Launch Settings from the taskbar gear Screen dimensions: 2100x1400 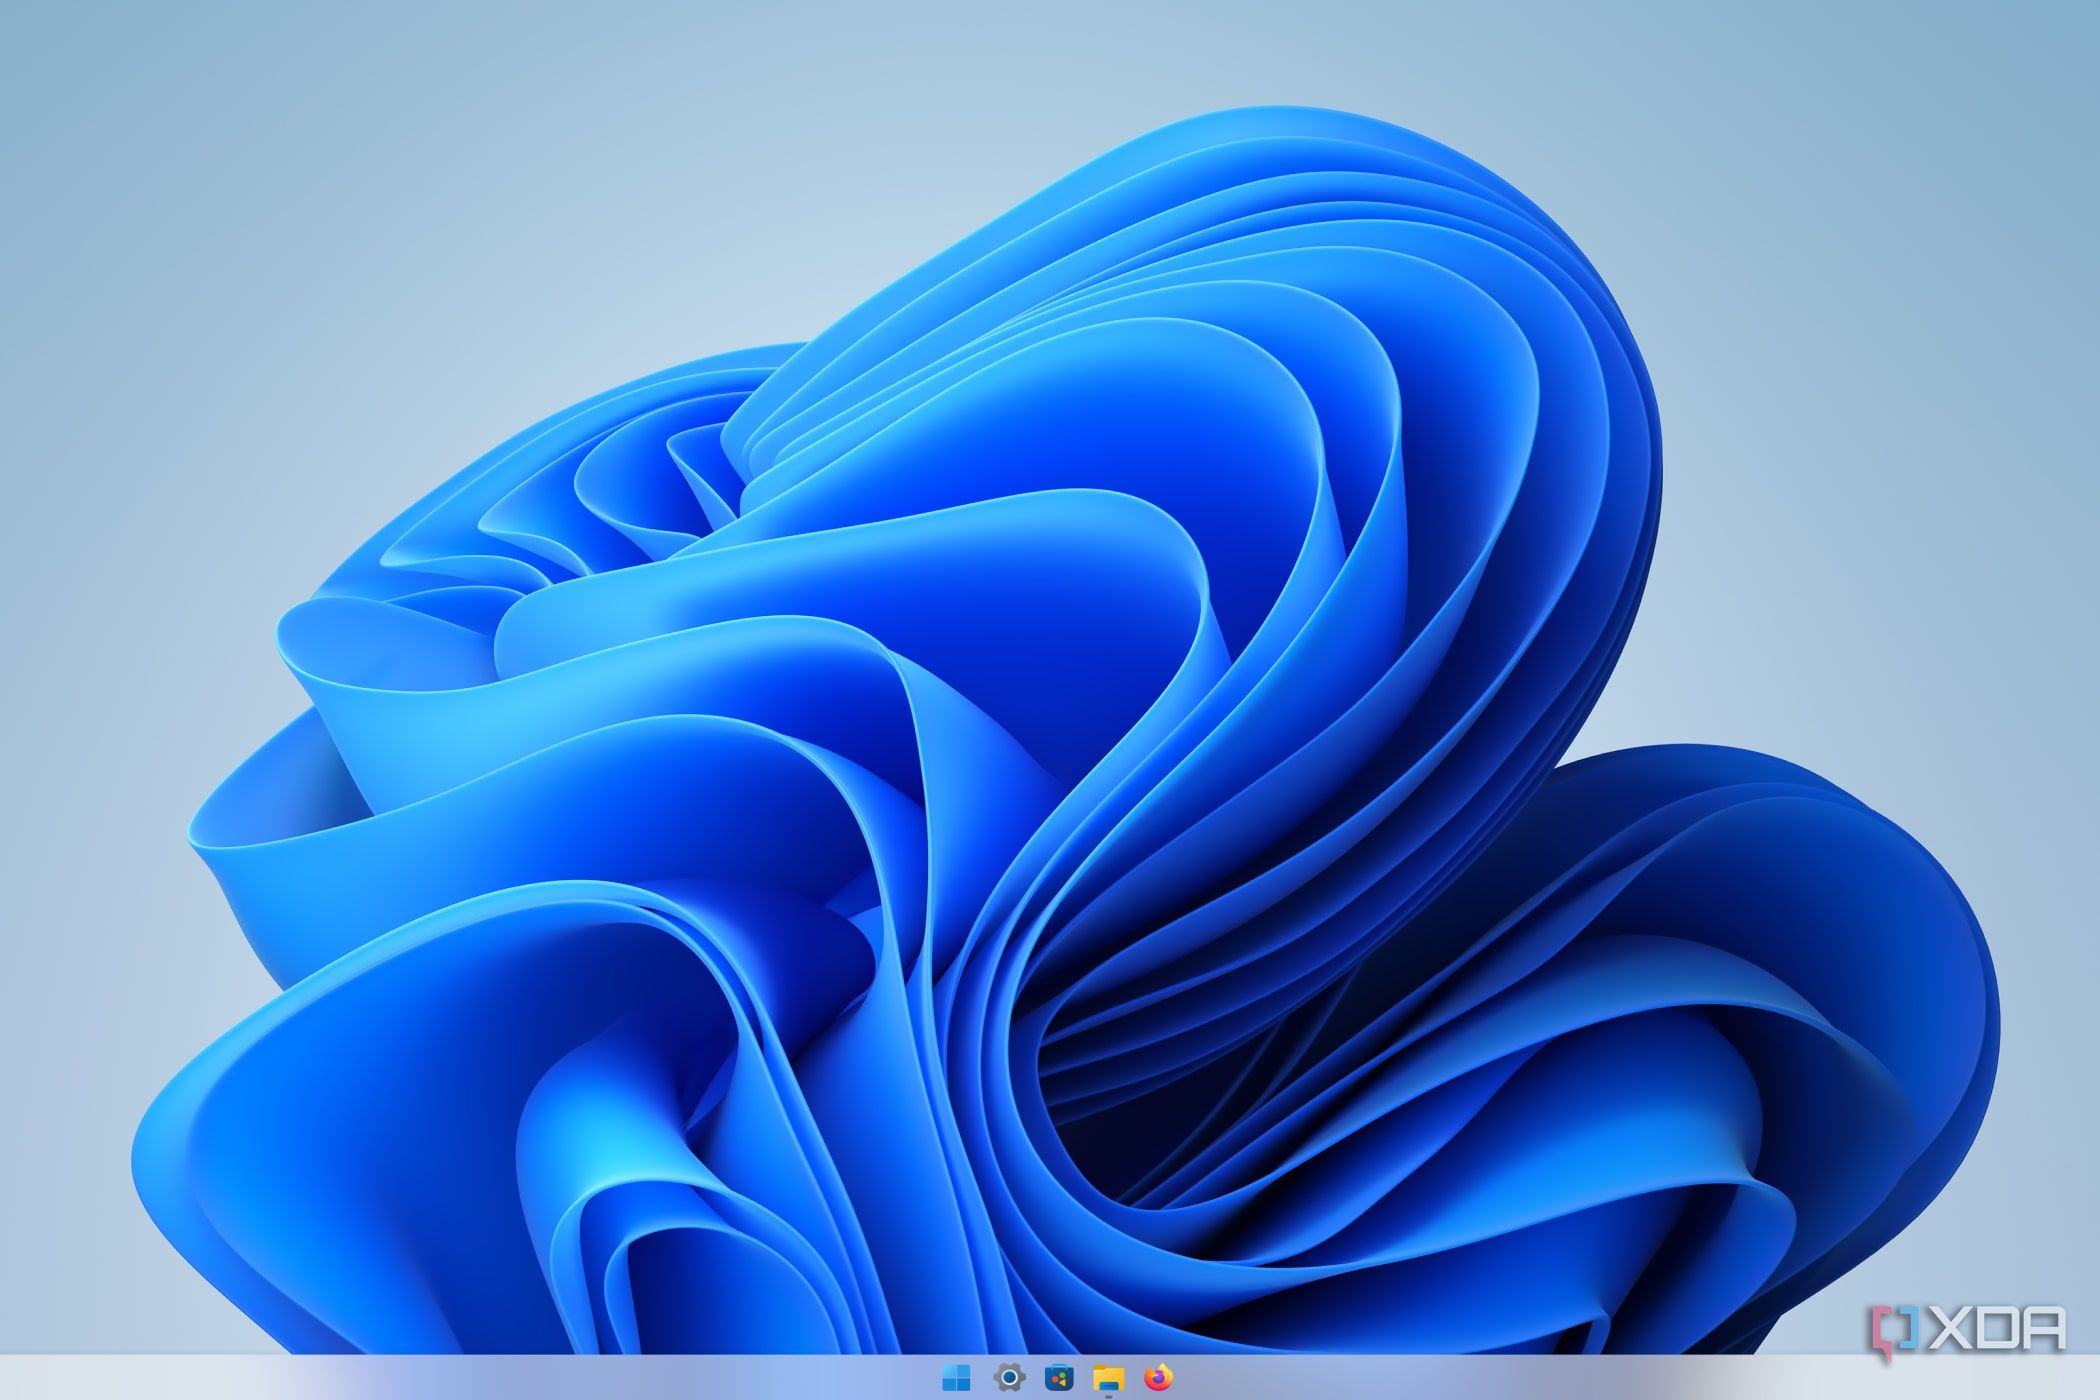coord(1009,1378)
